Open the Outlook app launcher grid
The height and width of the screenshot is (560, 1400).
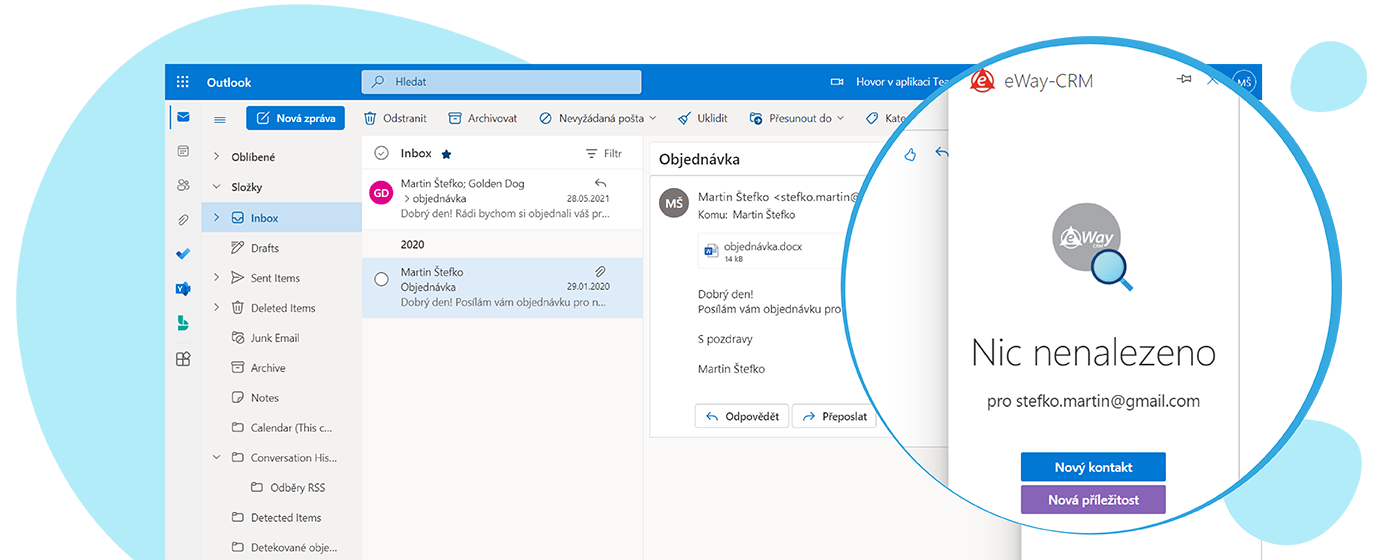183,82
